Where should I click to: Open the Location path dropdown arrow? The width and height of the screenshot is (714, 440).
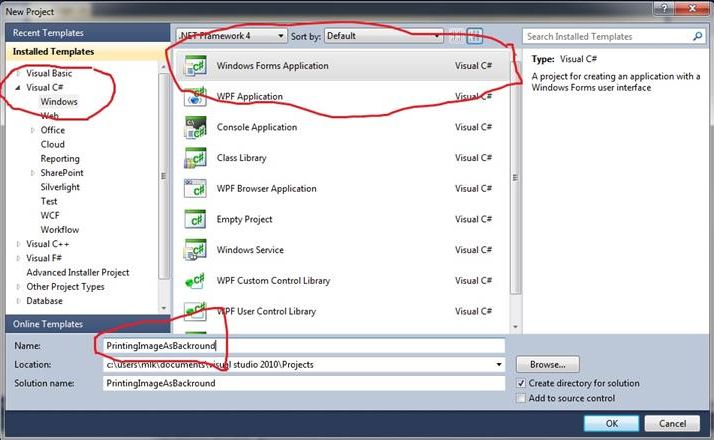pyautogui.click(x=499, y=364)
